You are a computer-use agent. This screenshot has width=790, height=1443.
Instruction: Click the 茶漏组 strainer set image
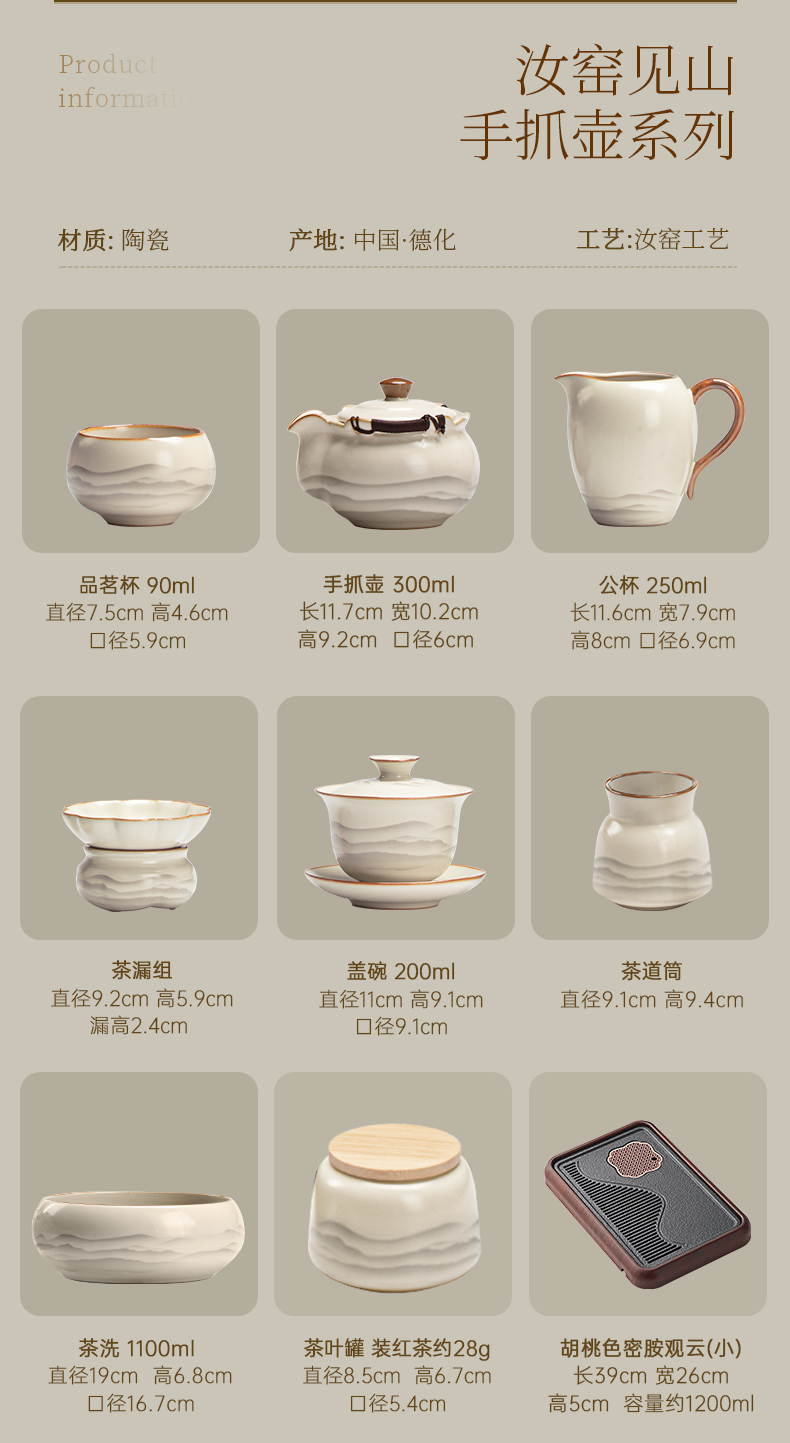pyautogui.click(x=139, y=818)
